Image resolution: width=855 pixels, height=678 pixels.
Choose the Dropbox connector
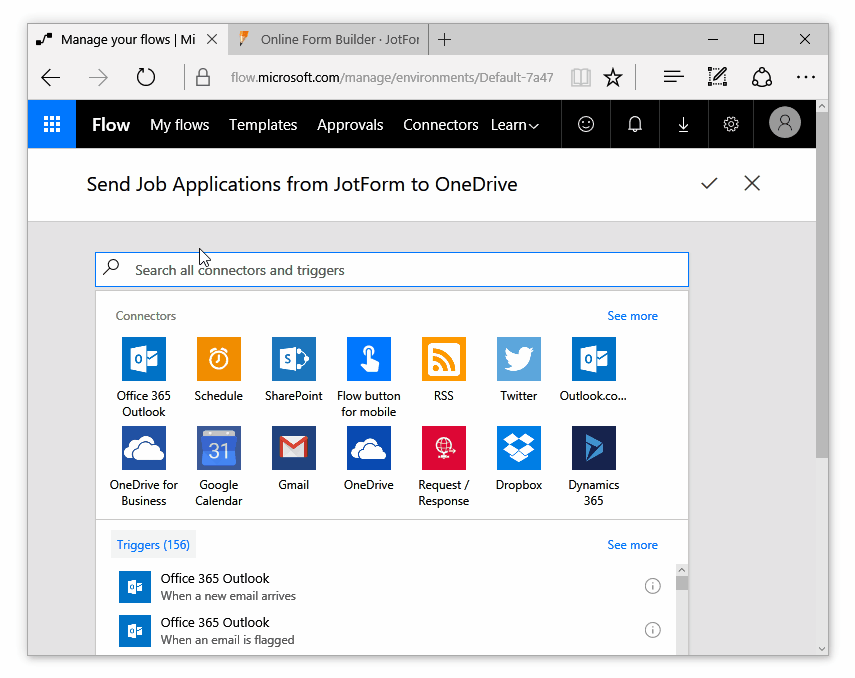[x=518, y=448]
